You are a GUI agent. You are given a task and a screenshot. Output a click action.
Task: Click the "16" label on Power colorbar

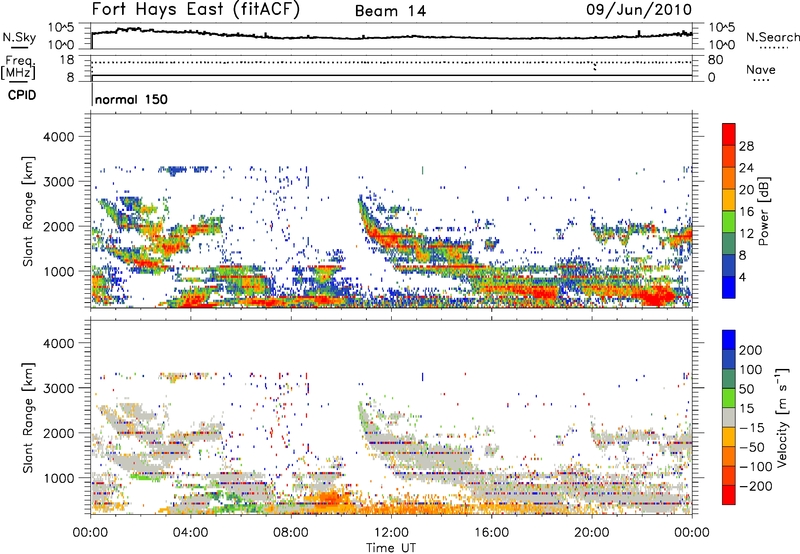(x=746, y=212)
